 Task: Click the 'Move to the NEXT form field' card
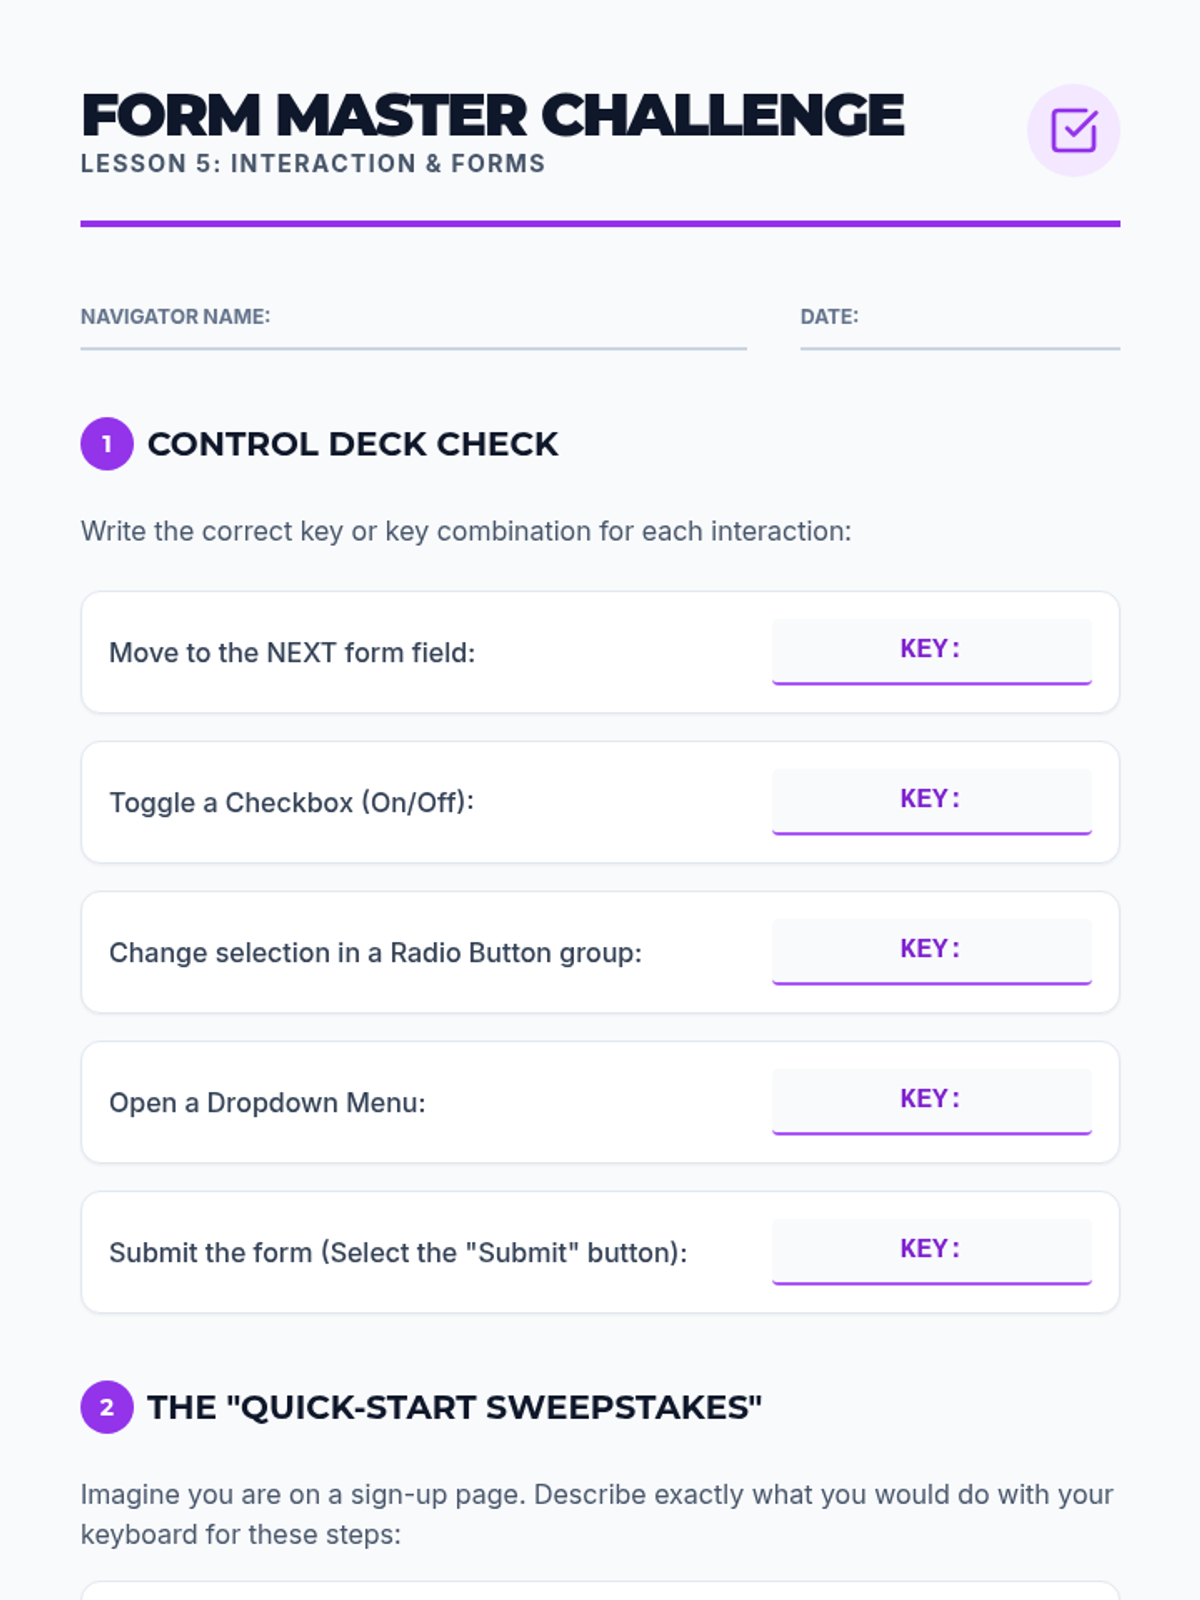click(600, 652)
